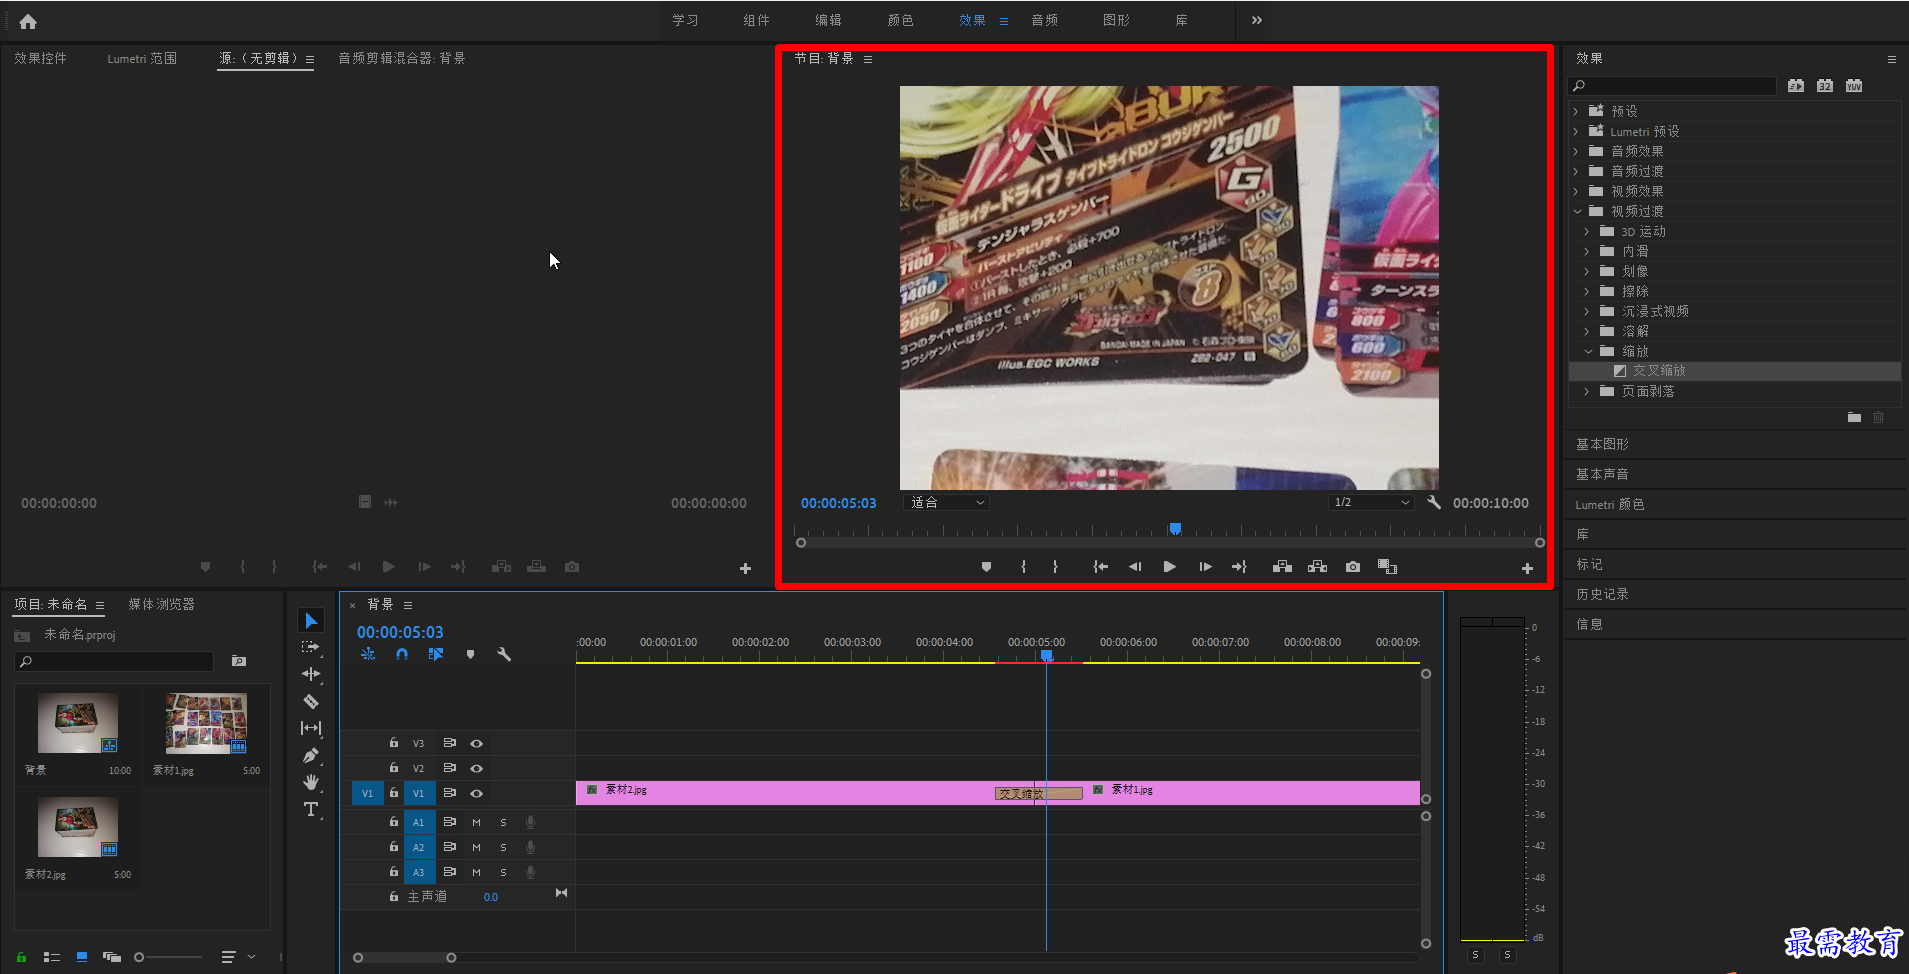Select the 交叉缩放 transition effect

(1659, 370)
